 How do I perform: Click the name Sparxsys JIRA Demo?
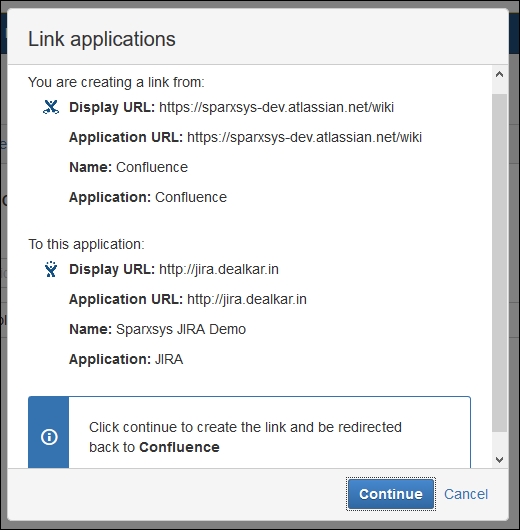pyautogui.click(x=181, y=329)
